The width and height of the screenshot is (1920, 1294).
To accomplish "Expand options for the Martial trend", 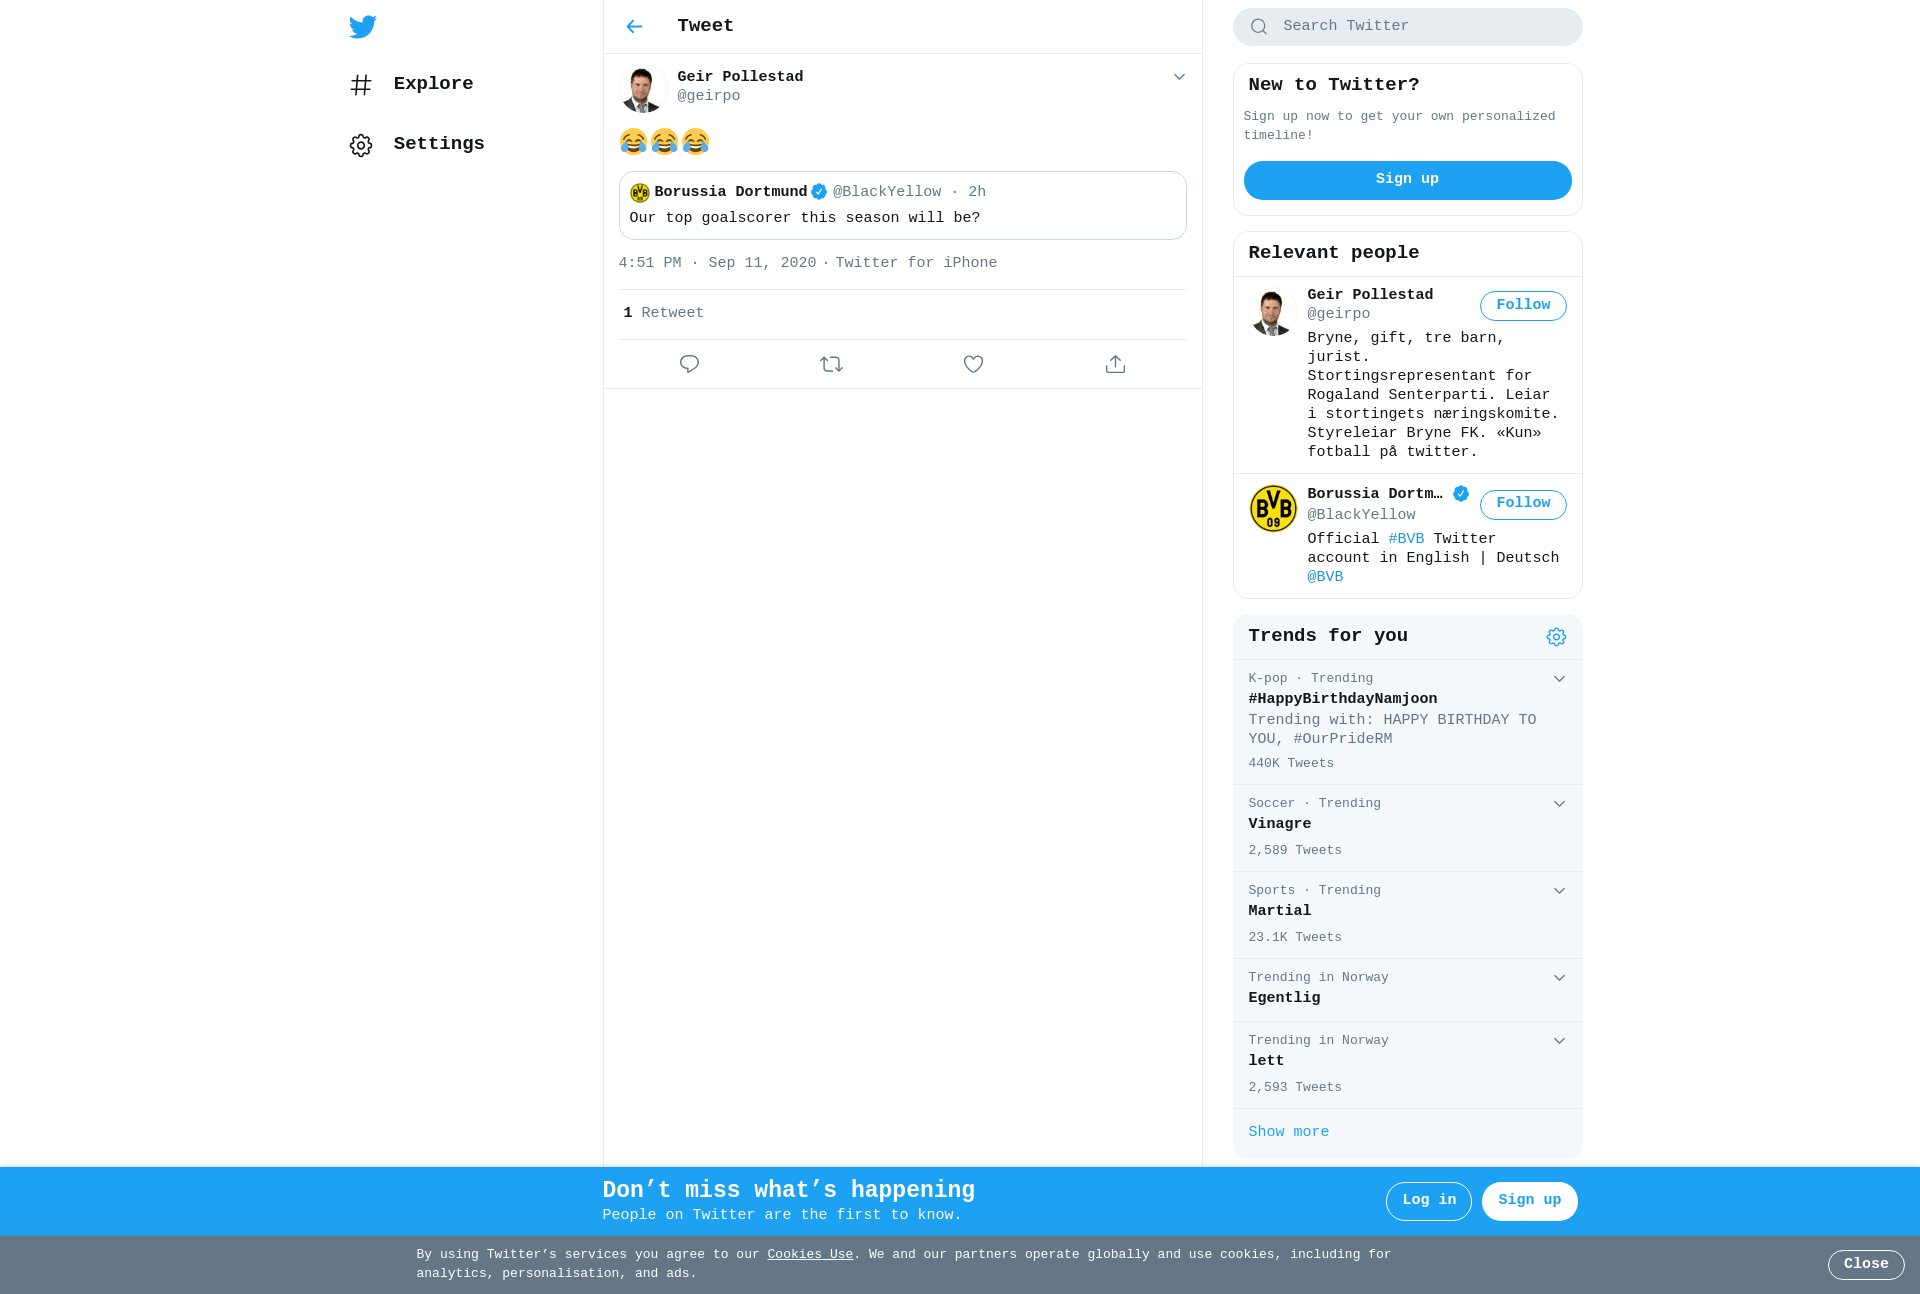I will pyautogui.click(x=1559, y=891).
